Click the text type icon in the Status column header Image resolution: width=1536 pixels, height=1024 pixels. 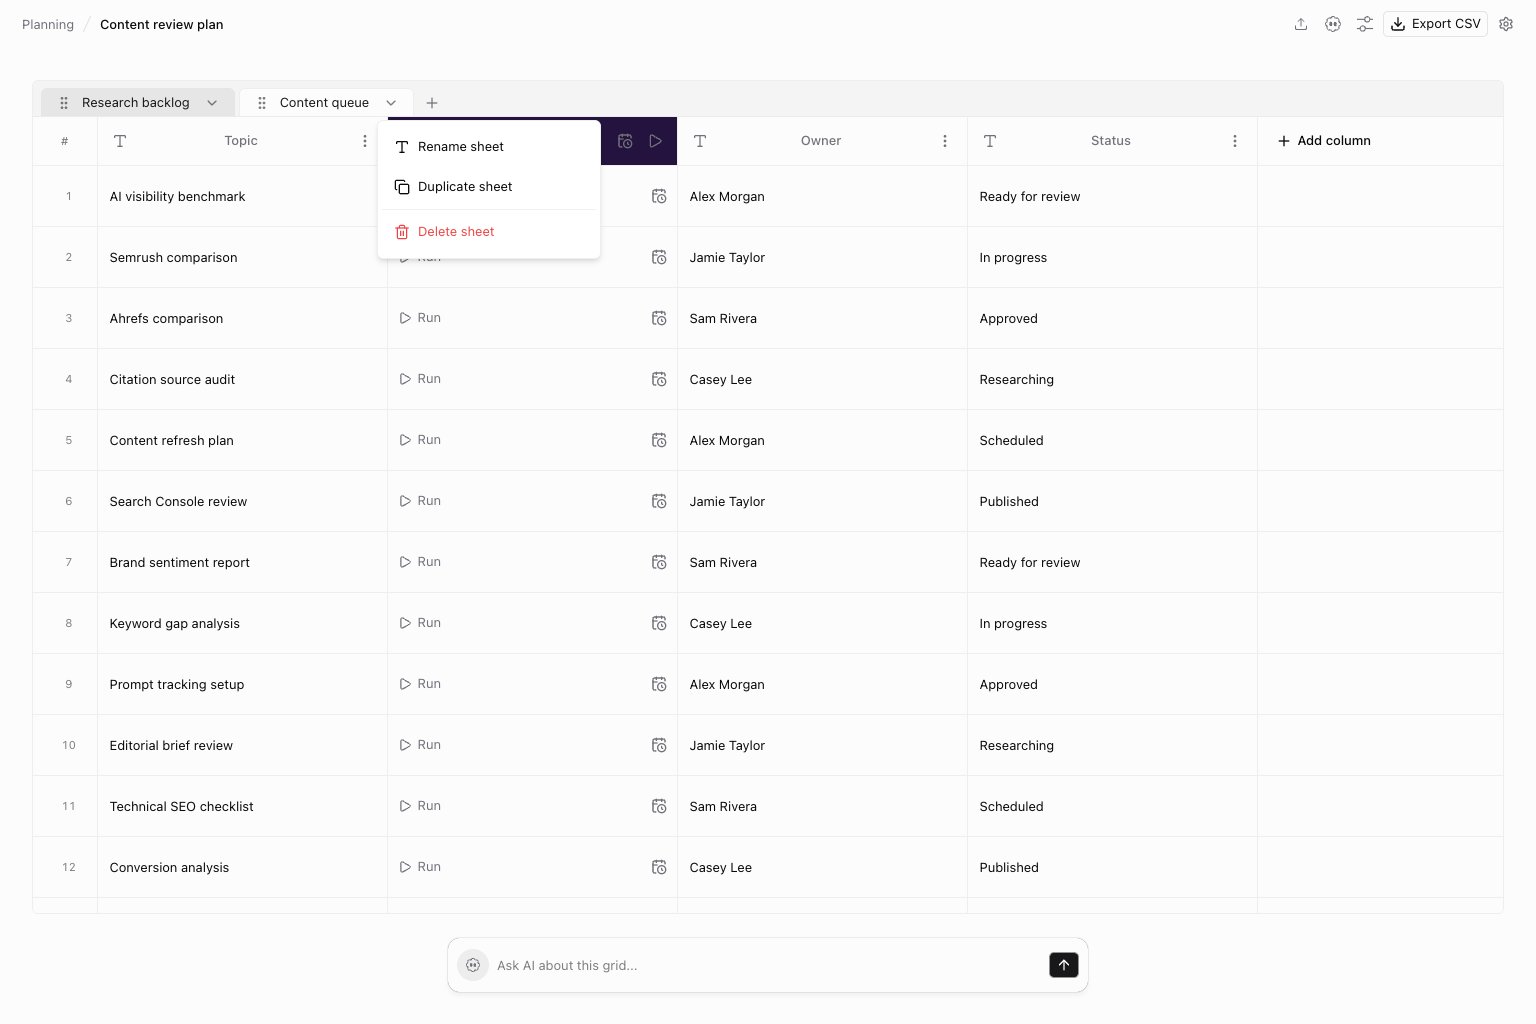[990, 141]
